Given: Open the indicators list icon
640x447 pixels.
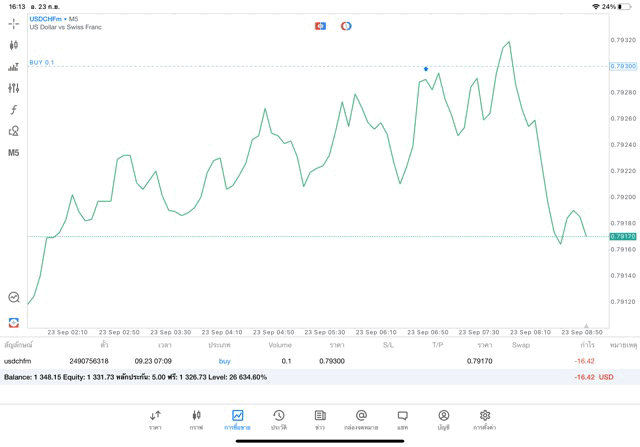Looking at the screenshot, I should [x=13, y=67].
